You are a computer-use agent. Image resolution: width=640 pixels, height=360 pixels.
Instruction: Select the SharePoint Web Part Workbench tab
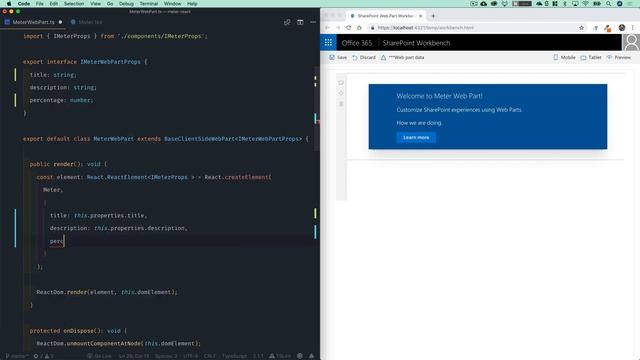click(385, 16)
